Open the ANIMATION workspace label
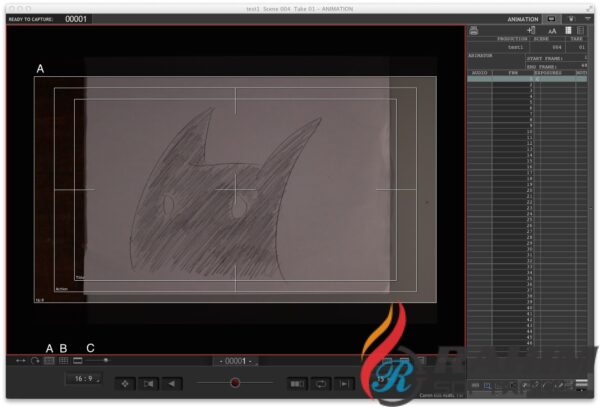Screen dimensions: 600x407 pyautogui.click(x=523, y=19)
